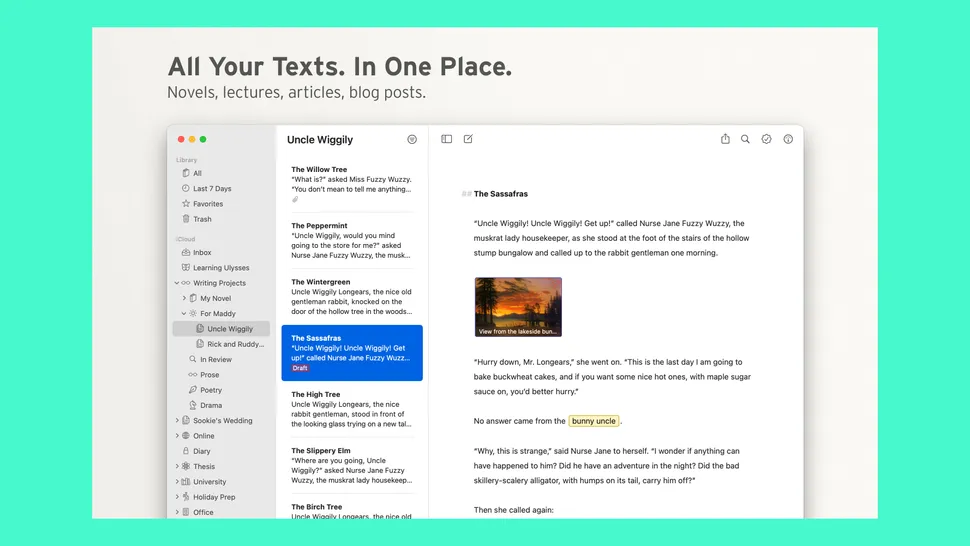Viewport: 970px width, 546px height.
Task: Collapse the Writing Projects group
Action: pos(177,283)
